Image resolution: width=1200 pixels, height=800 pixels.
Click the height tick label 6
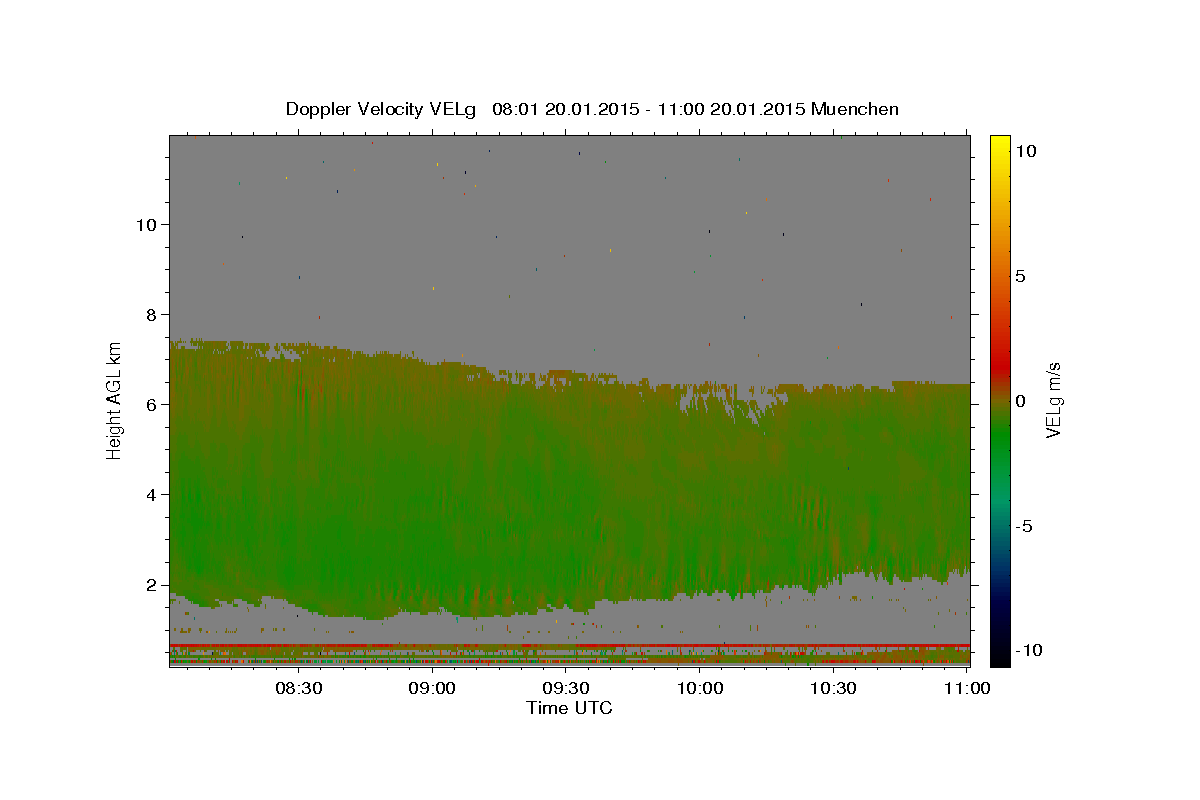[x=152, y=404]
